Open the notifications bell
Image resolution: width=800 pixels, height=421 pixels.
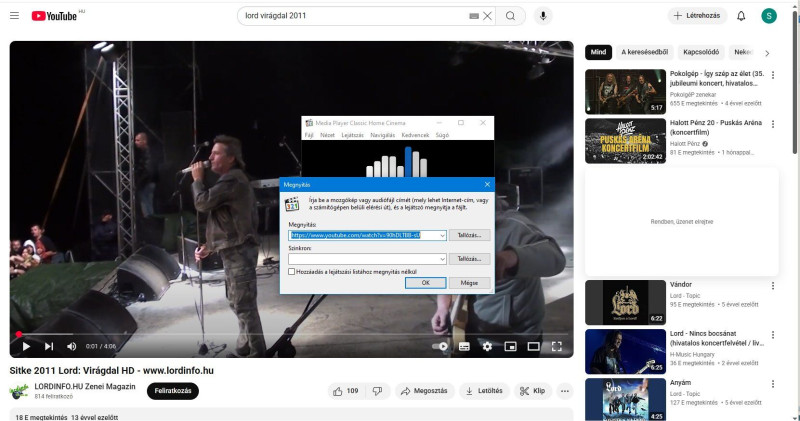[x=741, y=16]
